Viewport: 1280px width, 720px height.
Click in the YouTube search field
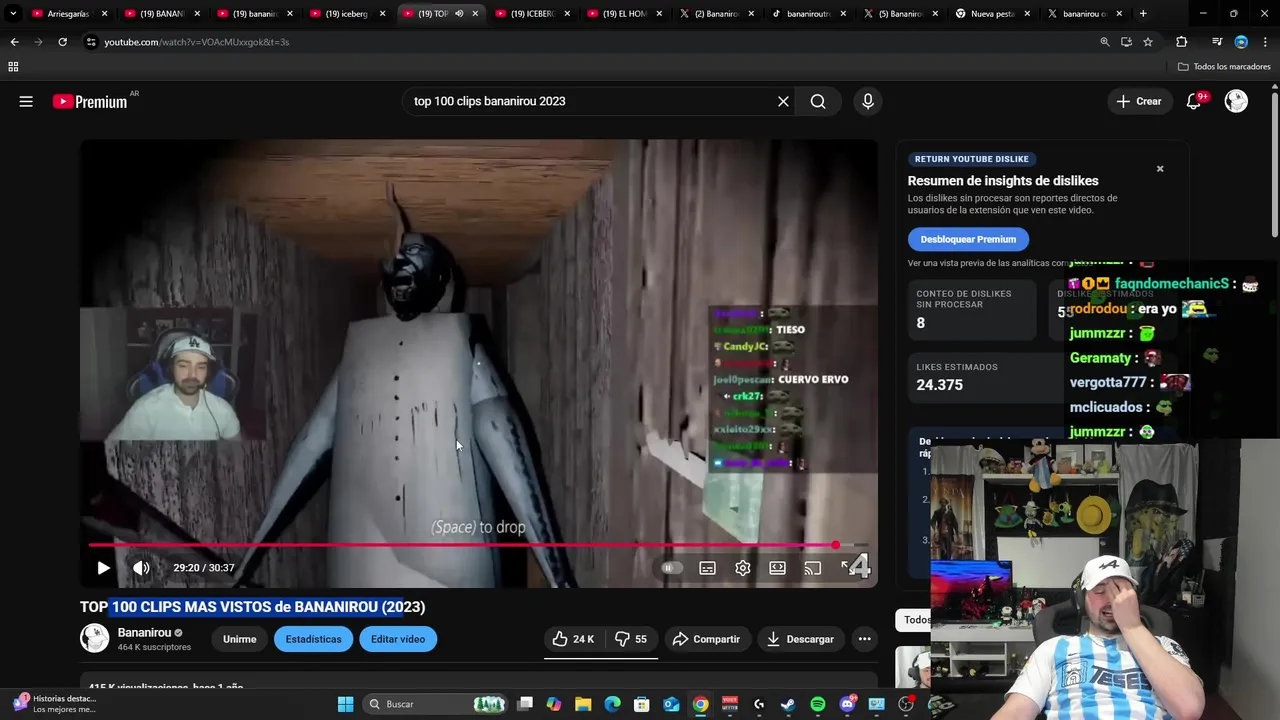click(x=590, y=101)
